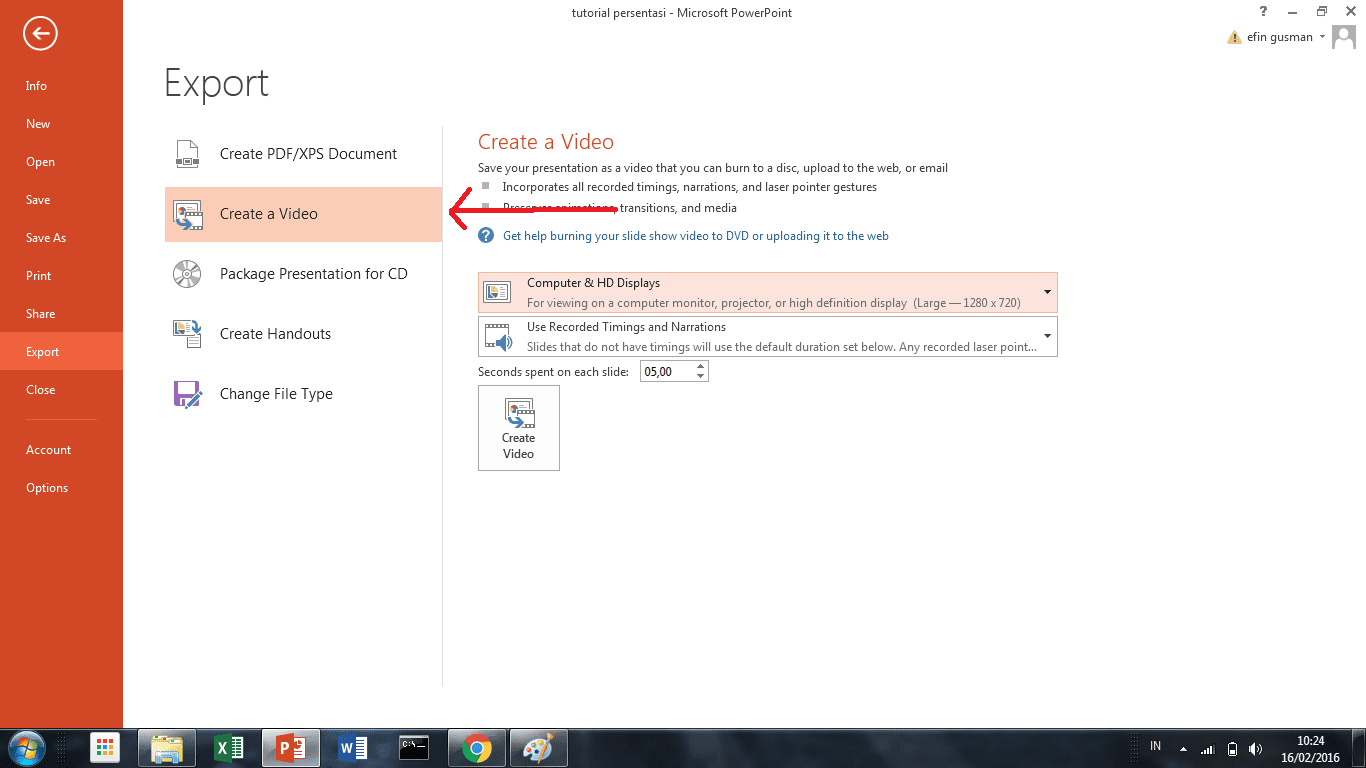Click the account warning triangle icon
Screen dimensions: 1366x768
point(1234,38)
